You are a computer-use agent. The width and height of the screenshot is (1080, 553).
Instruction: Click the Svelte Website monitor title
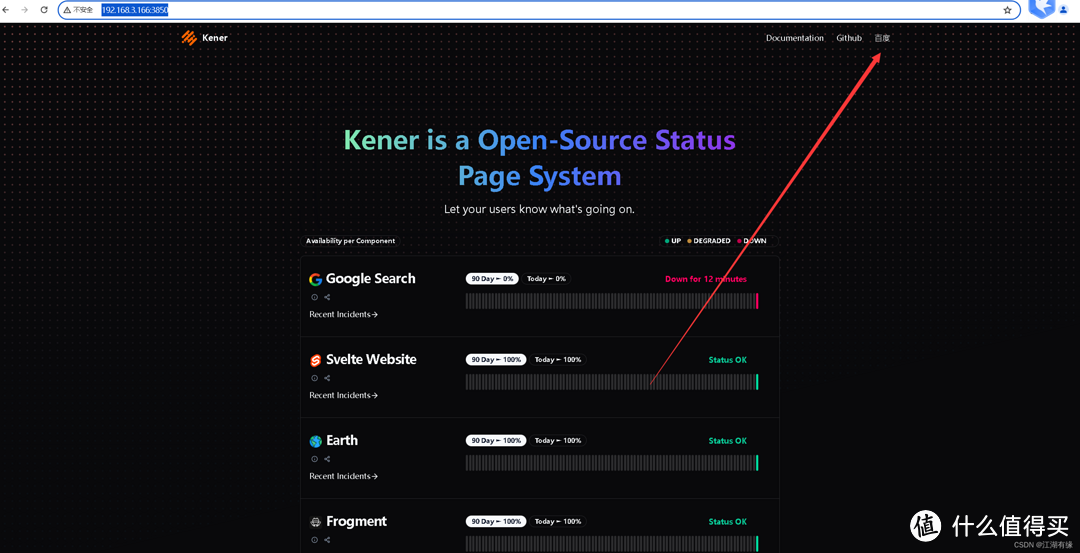click(371, 359)
